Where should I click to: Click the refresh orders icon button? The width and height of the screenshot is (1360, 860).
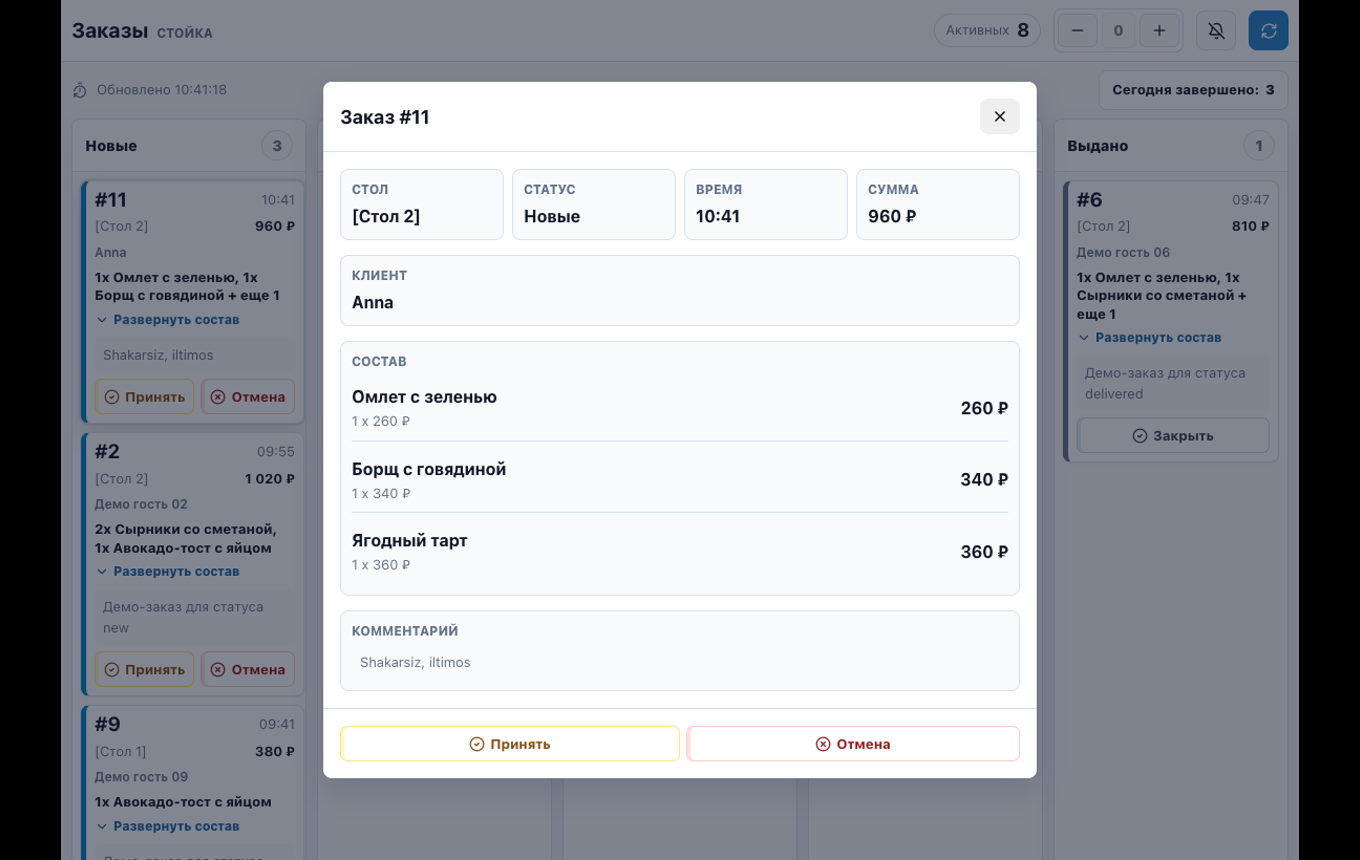pyautogui.click(x=1268, y=31)
